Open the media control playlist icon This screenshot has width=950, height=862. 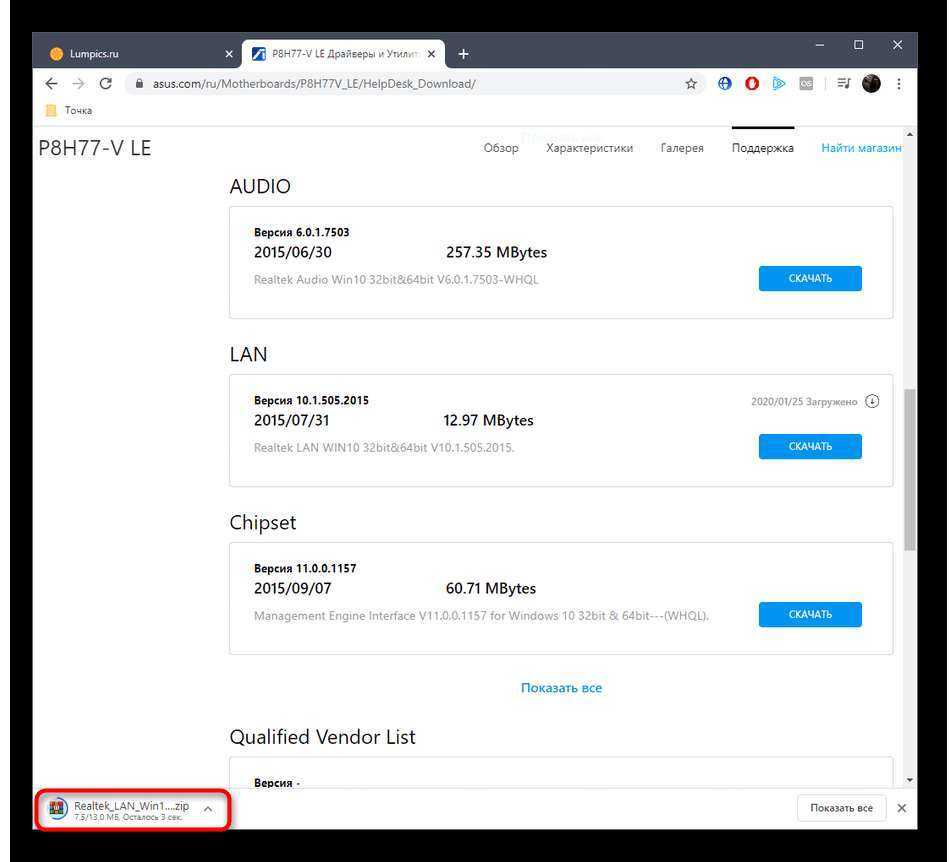(843, 84)
